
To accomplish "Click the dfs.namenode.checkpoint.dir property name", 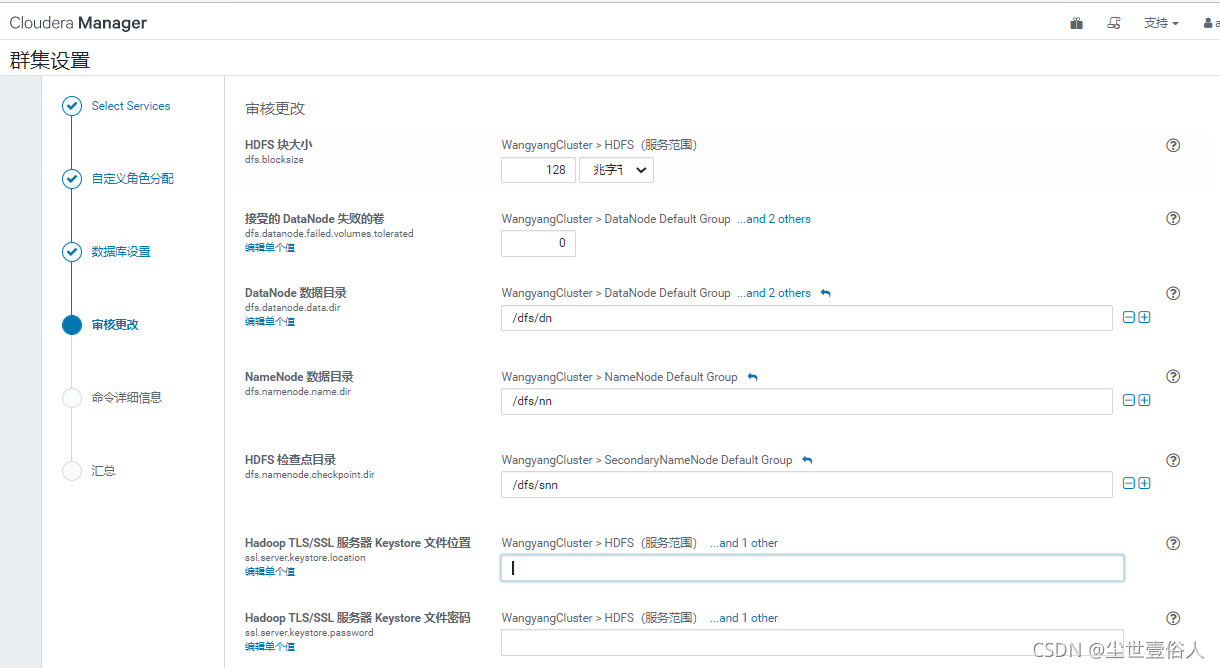I will click(310, 475).
